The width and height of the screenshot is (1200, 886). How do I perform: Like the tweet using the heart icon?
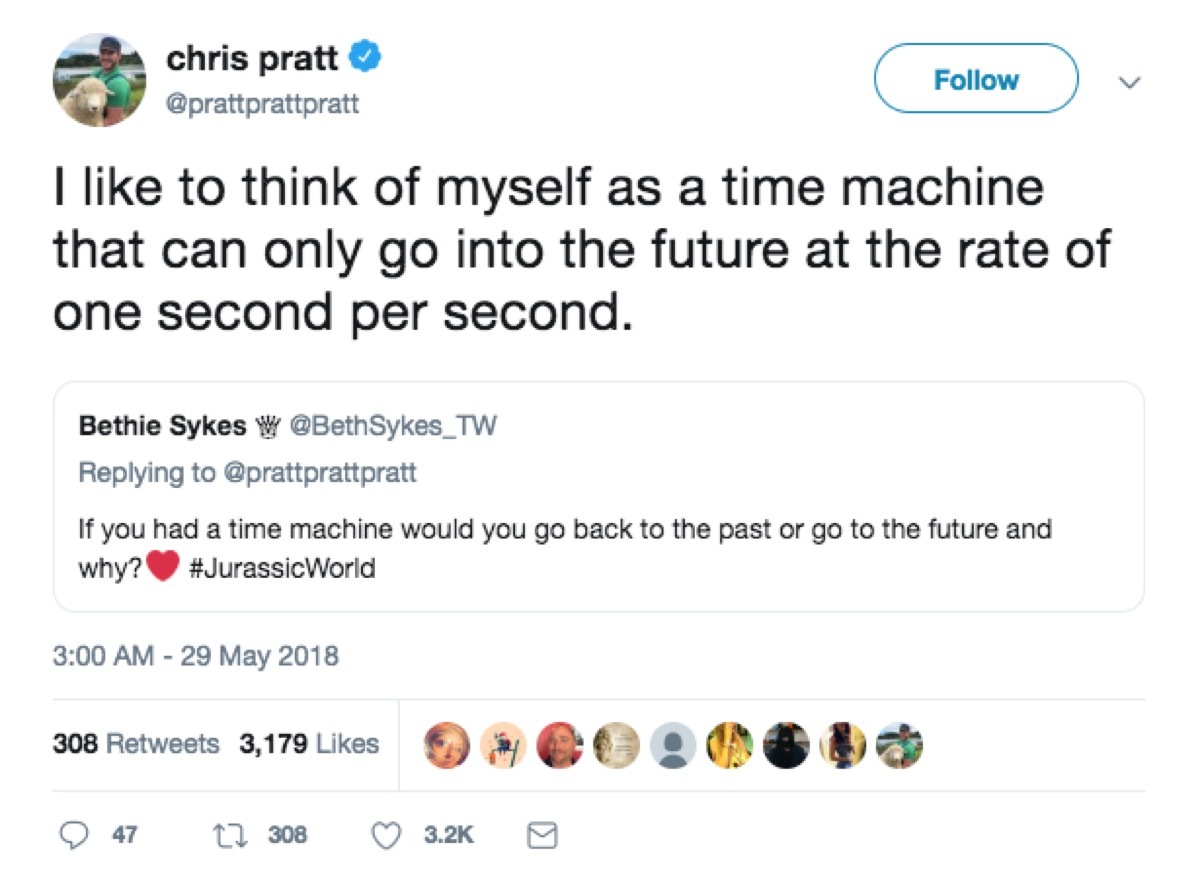pos(388,834)
